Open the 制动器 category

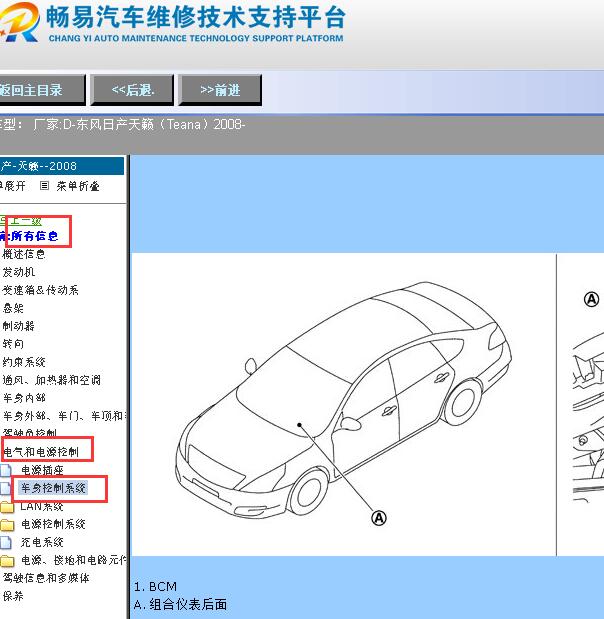(19, 326)
